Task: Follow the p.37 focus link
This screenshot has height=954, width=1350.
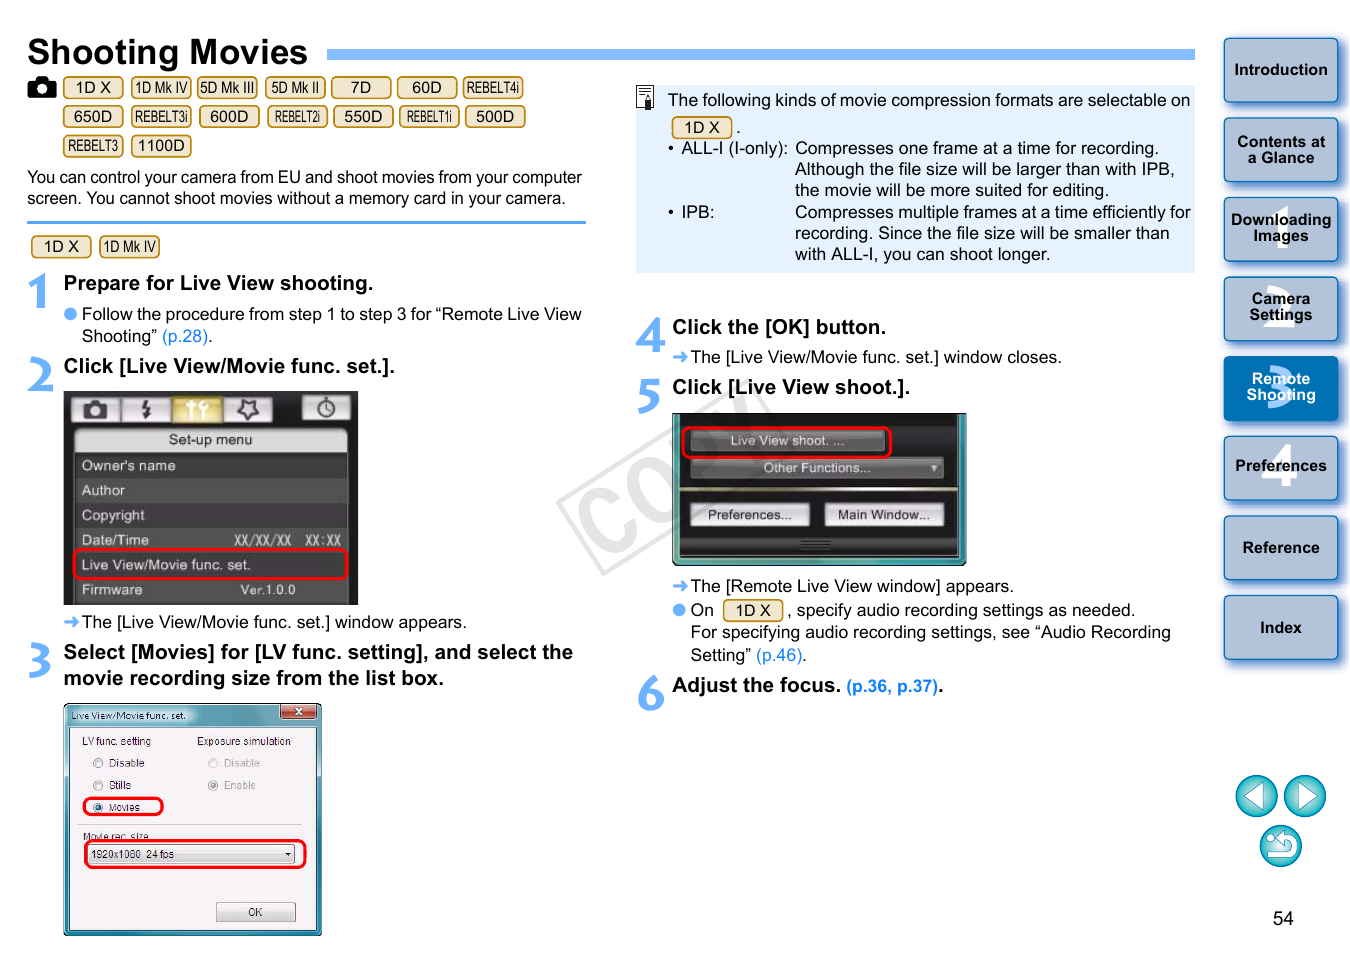Action: (917, 686)
